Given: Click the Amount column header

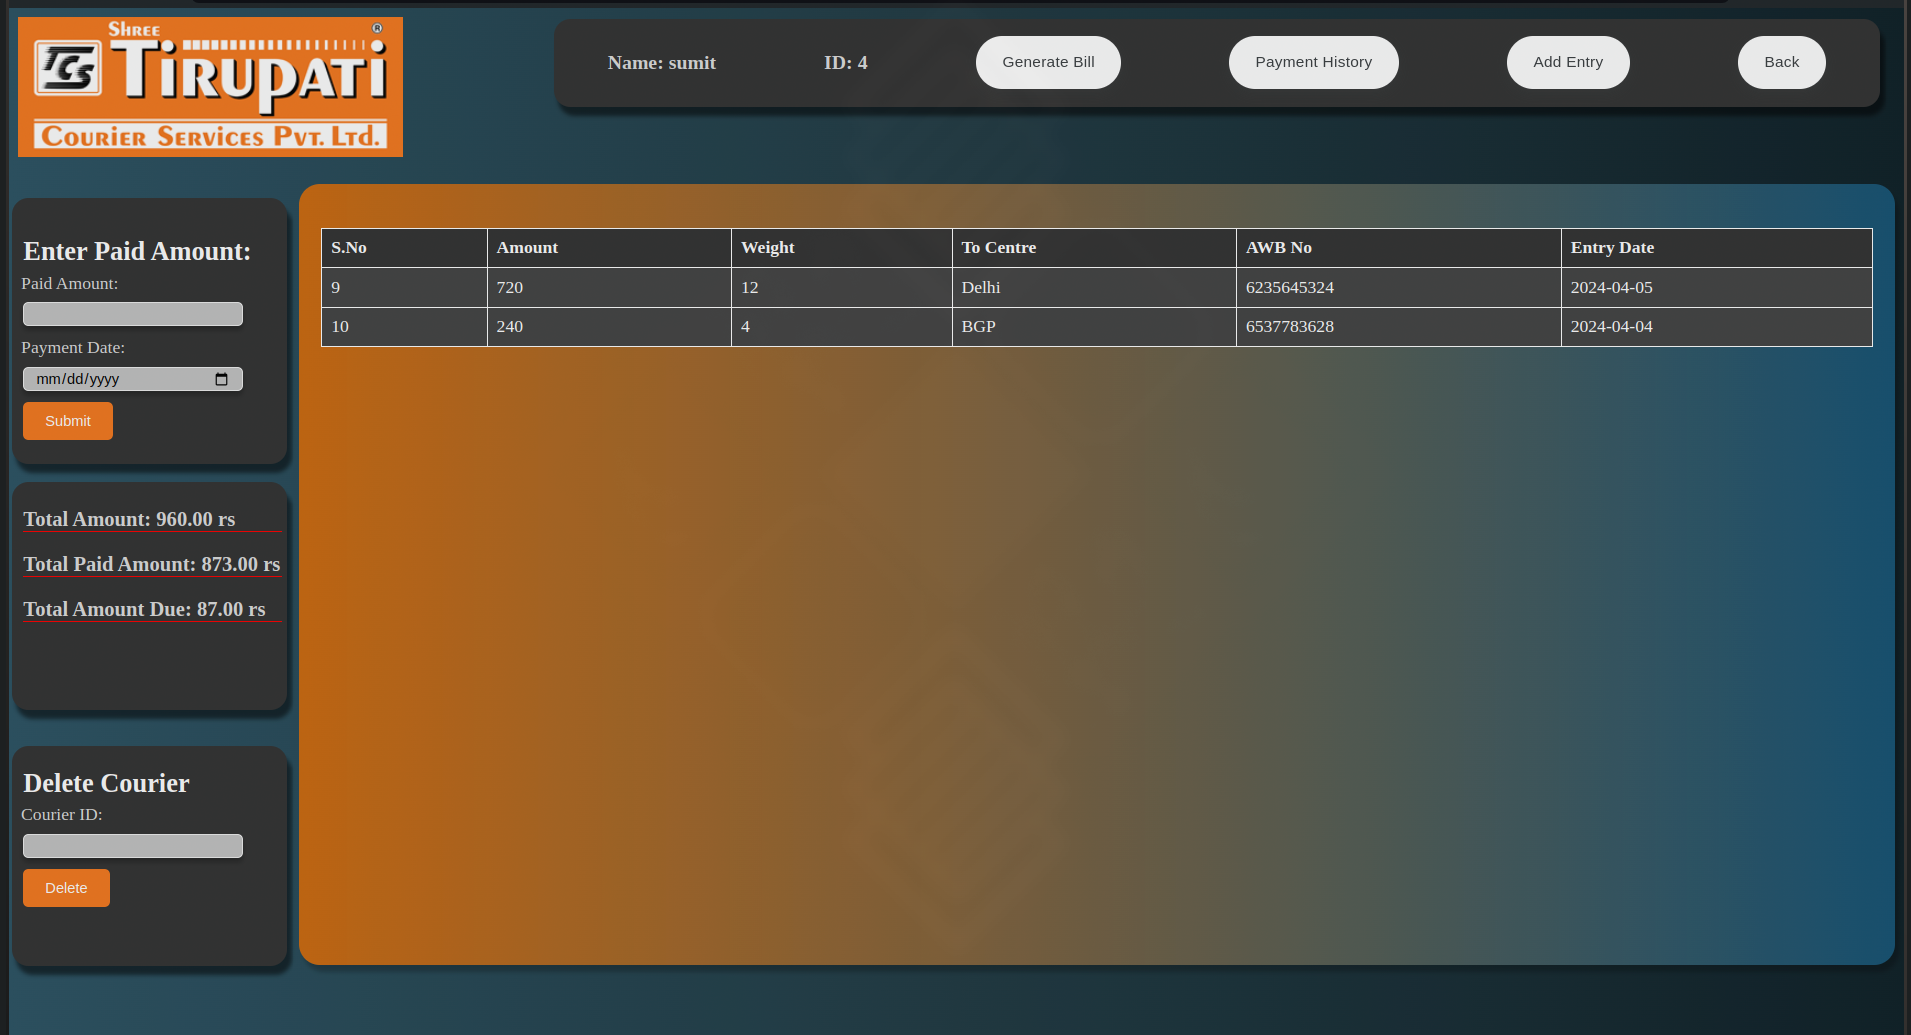Looking at the screenshot, I should point(527,247).
